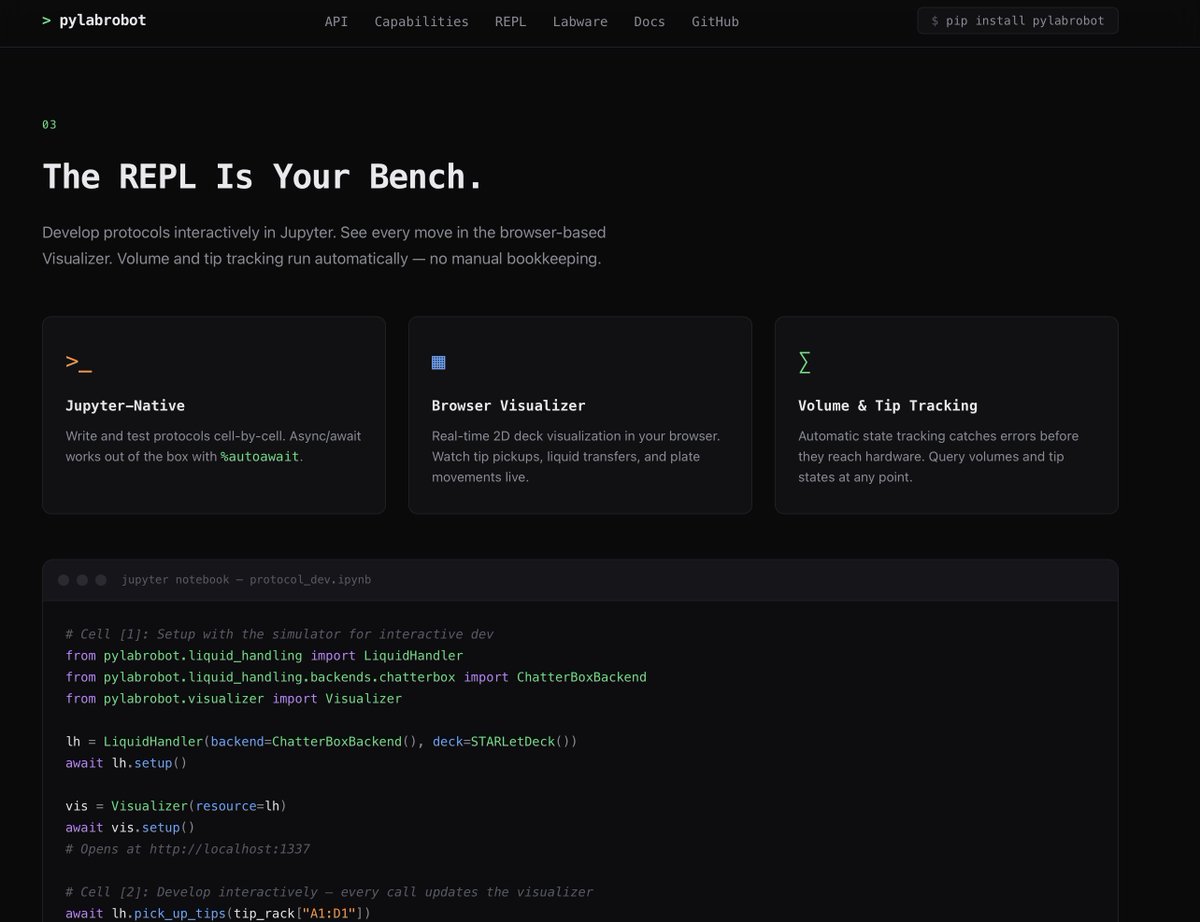1200x922 pixels.
Task: Click the import Visualizer code line
Action: tap(233, 699)
